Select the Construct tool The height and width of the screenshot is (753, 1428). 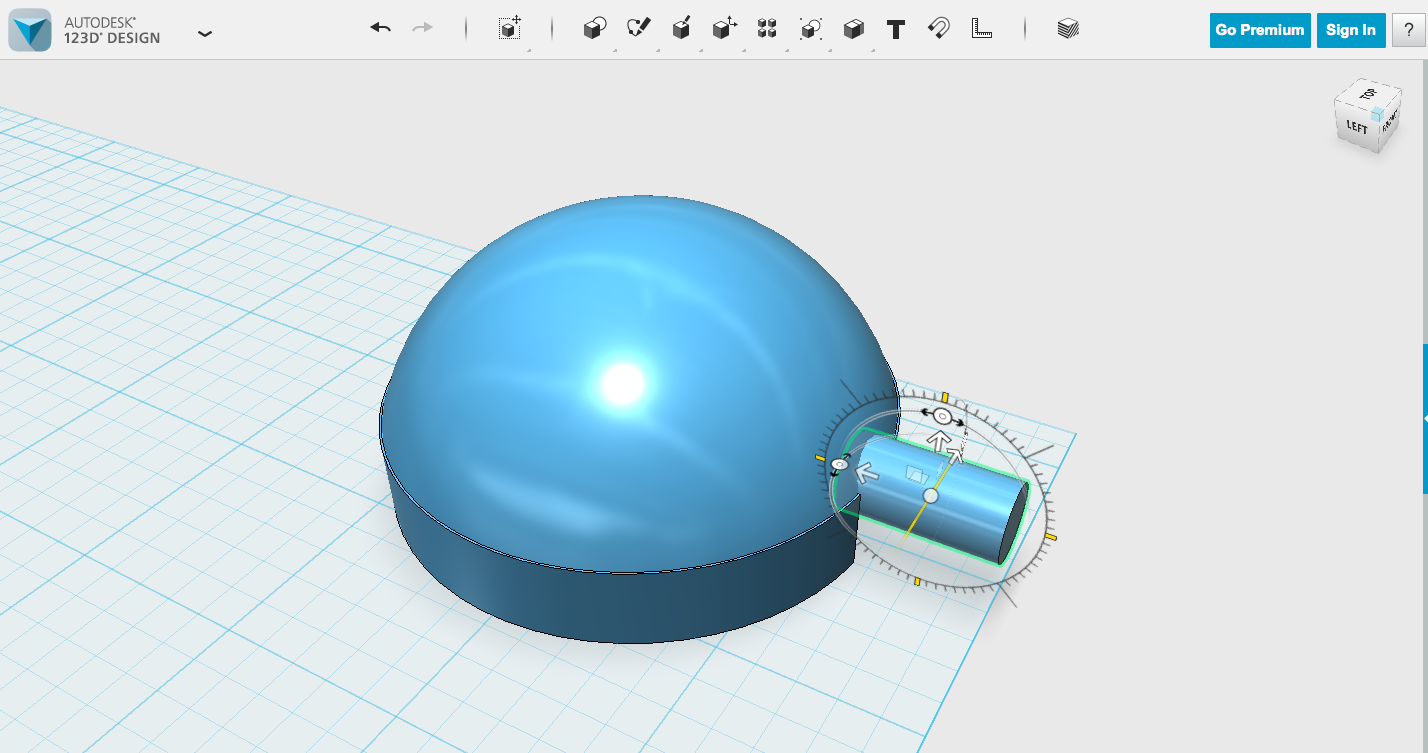681,28
